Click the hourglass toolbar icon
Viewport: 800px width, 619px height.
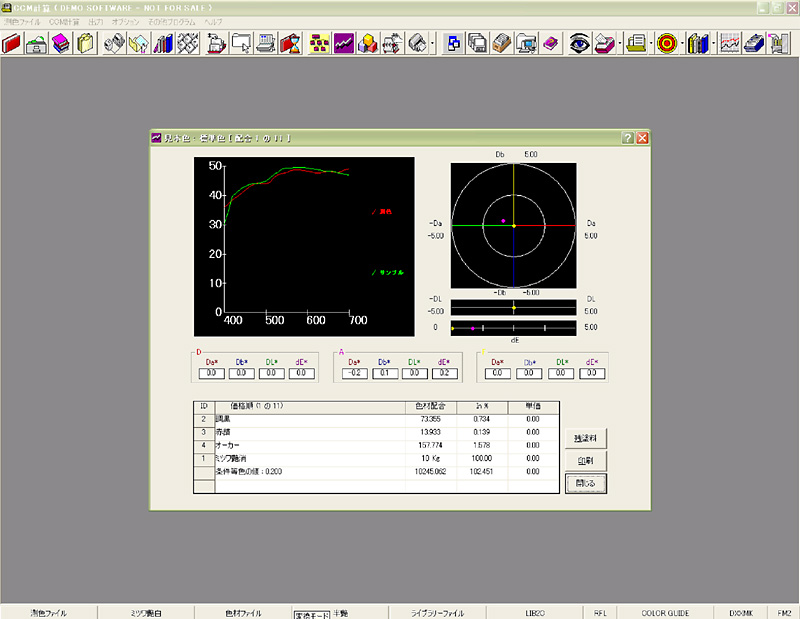(292, 43)
